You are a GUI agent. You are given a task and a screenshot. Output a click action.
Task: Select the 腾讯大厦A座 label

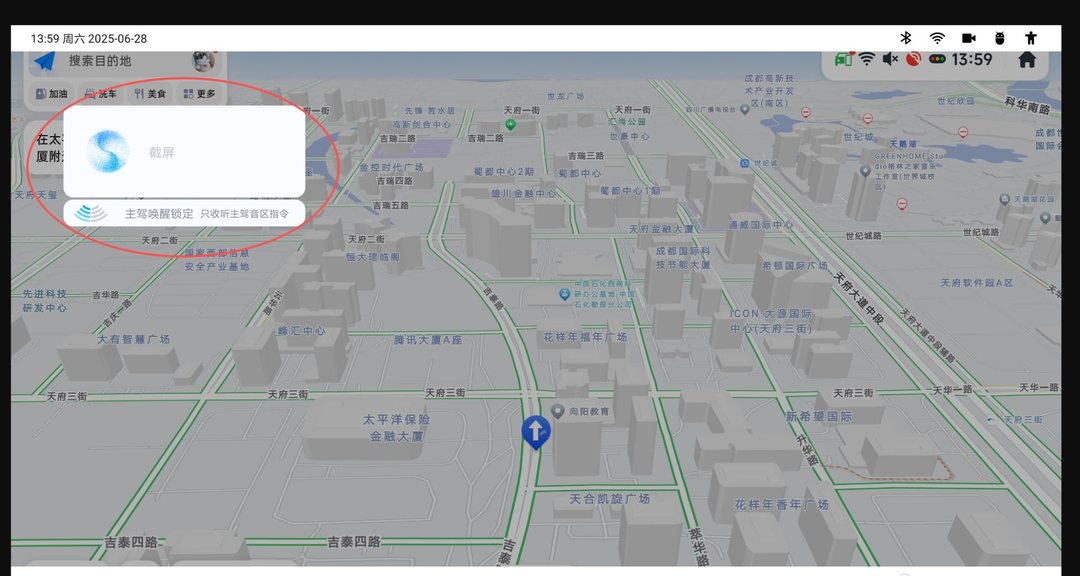coord(428,340)
